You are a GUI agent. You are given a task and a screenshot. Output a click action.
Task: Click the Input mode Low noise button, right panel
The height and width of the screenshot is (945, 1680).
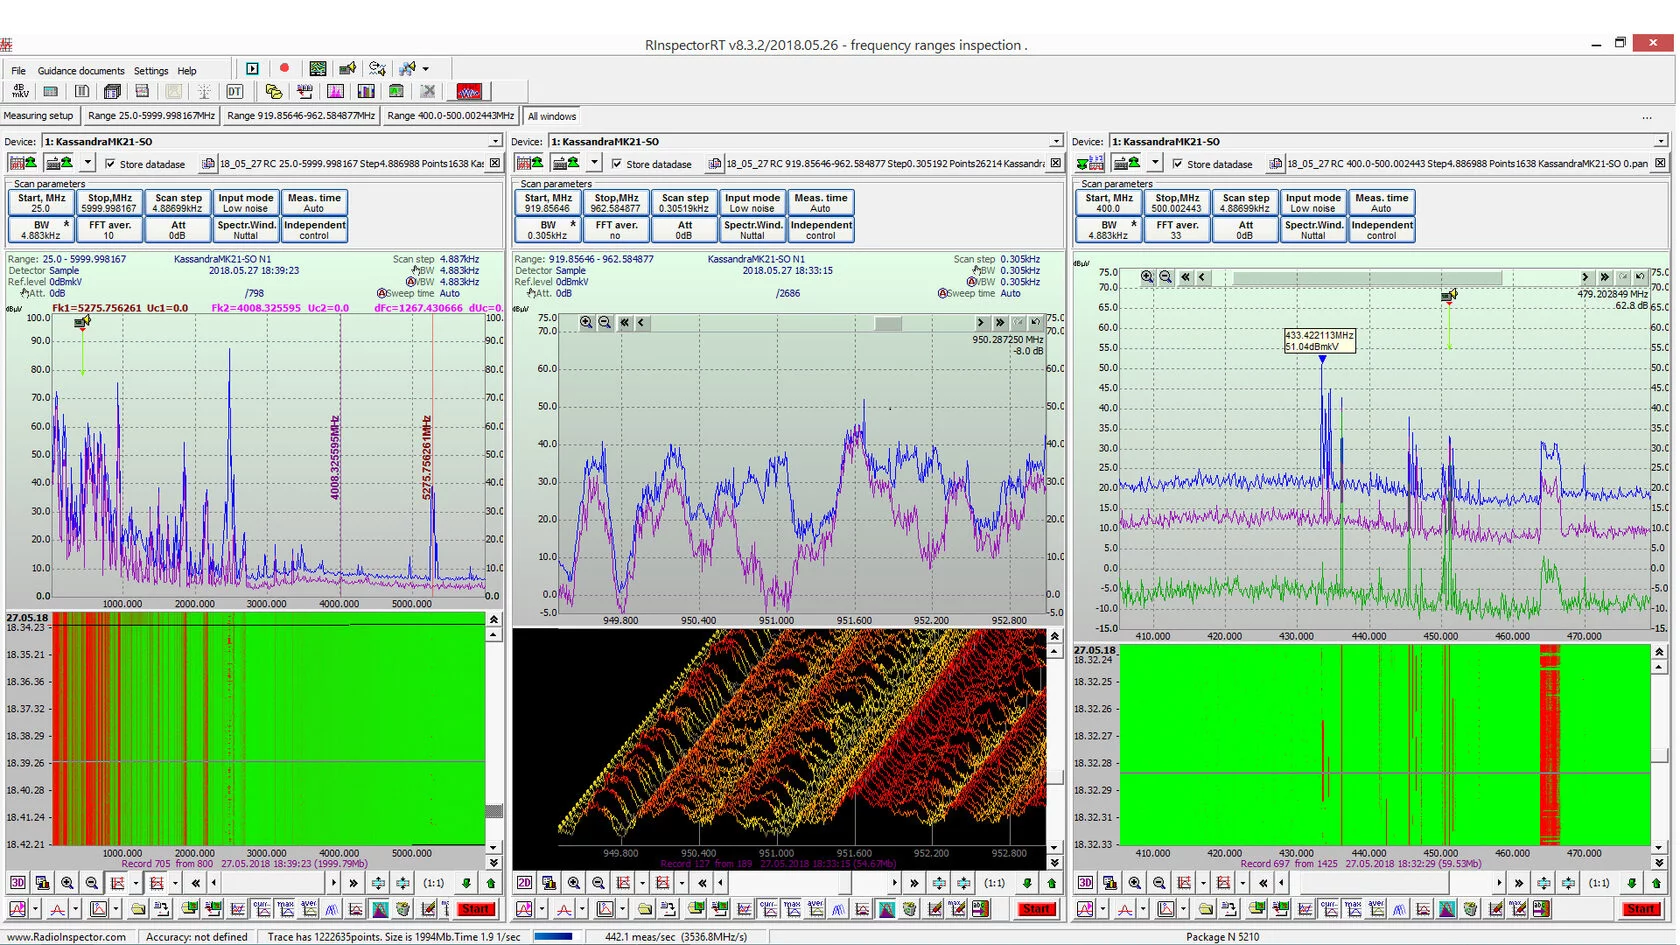[x=1312, y=203]
